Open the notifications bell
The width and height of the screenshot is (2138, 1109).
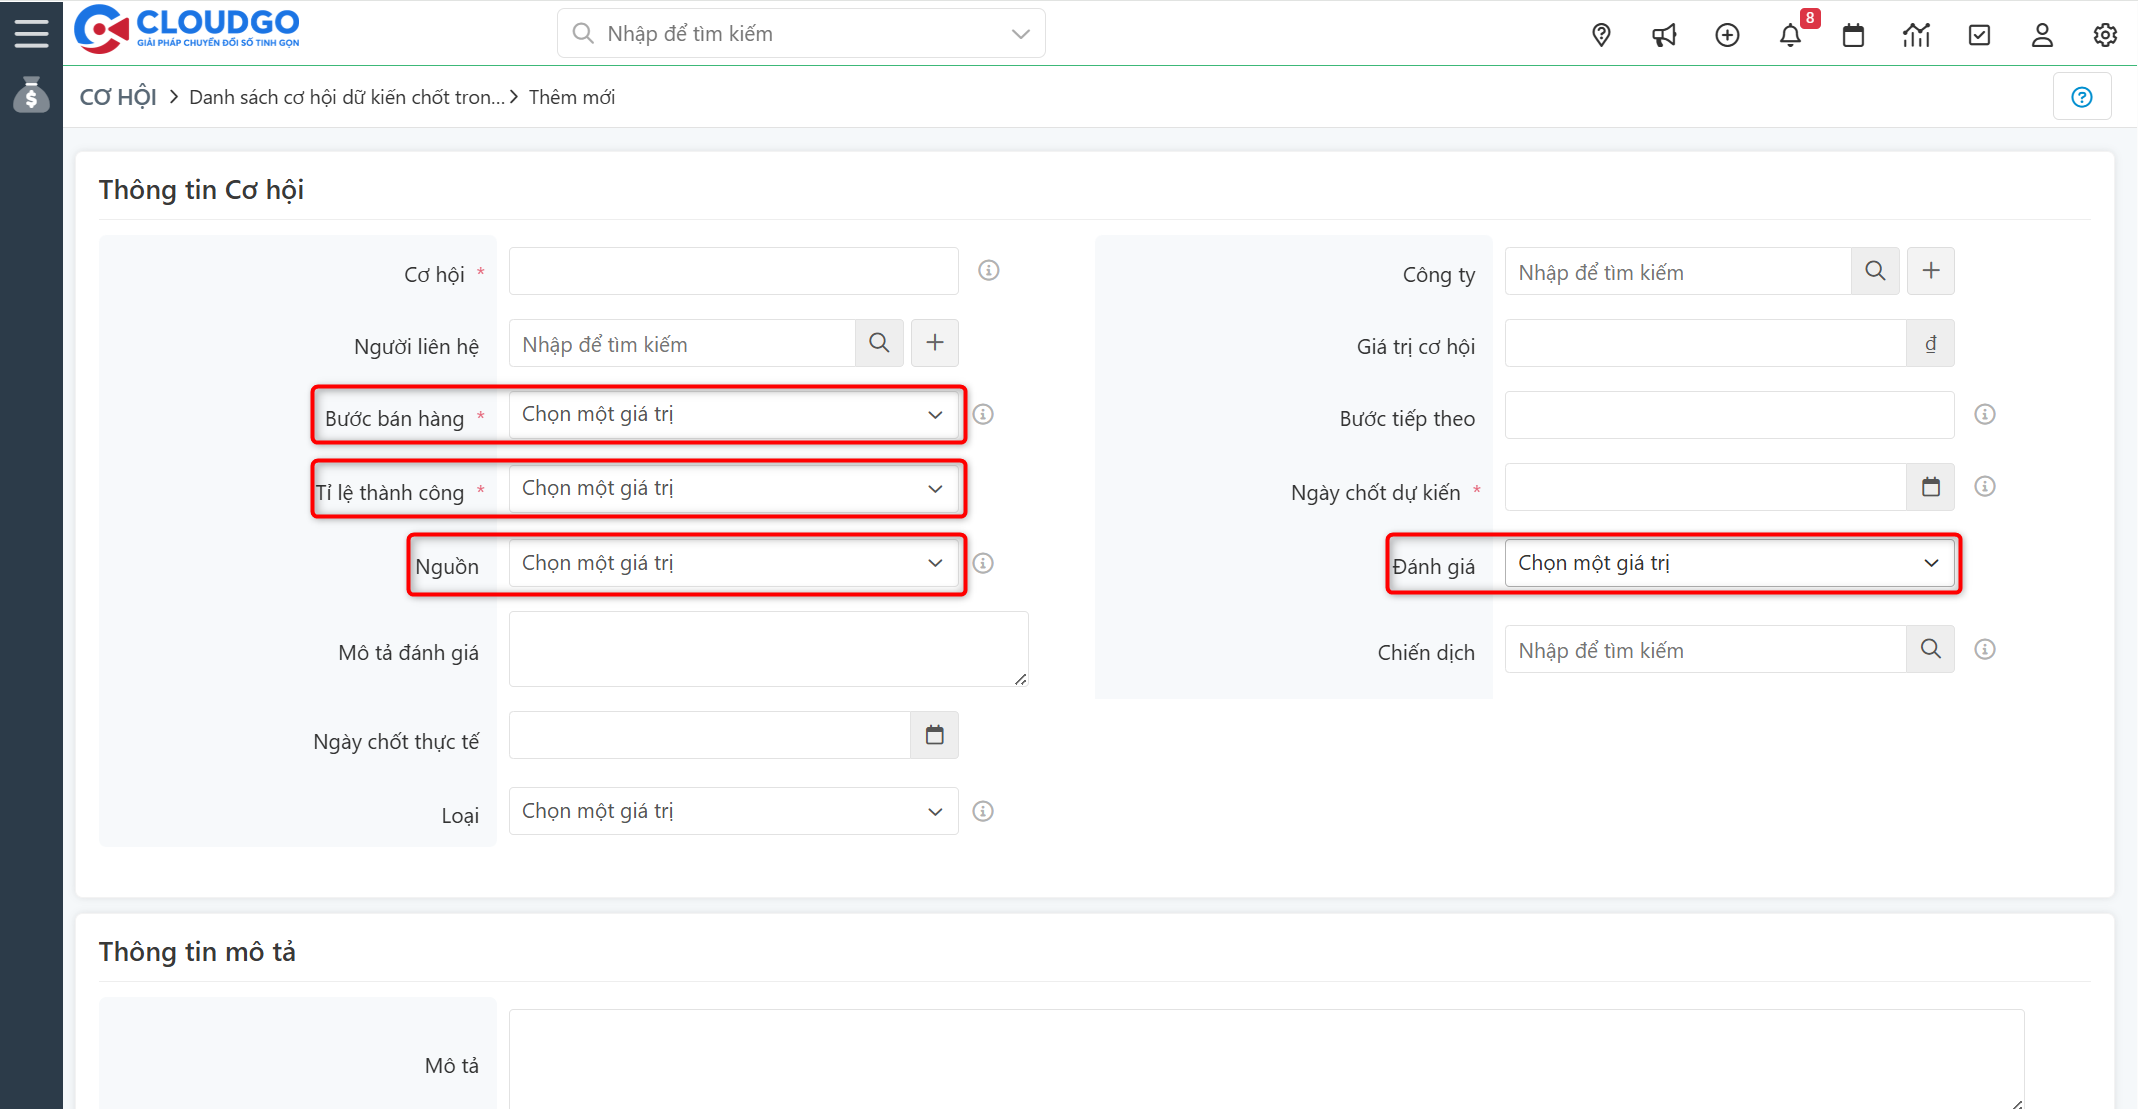pyautogui.click(x=1790, y=35)
